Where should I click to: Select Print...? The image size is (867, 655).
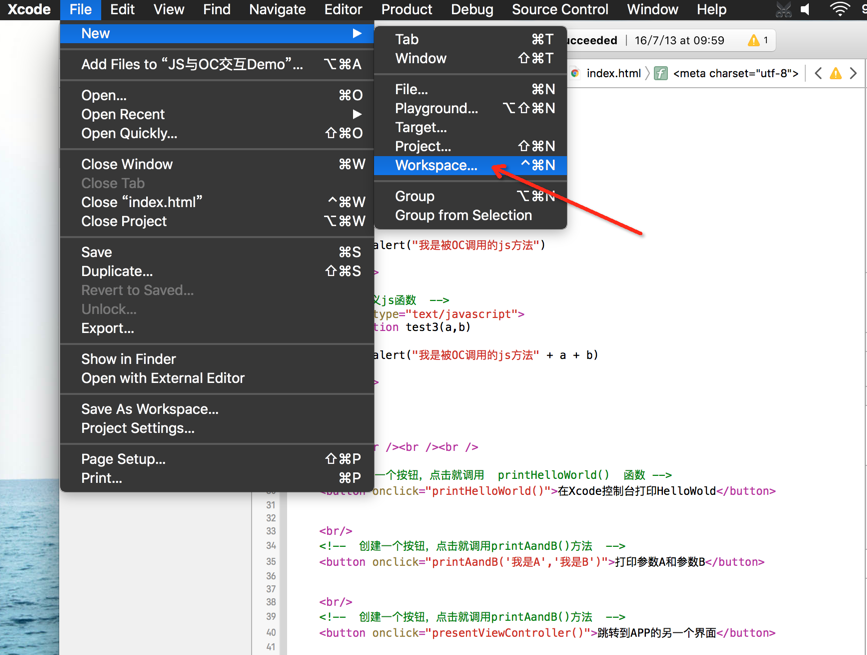pos(217,478)
